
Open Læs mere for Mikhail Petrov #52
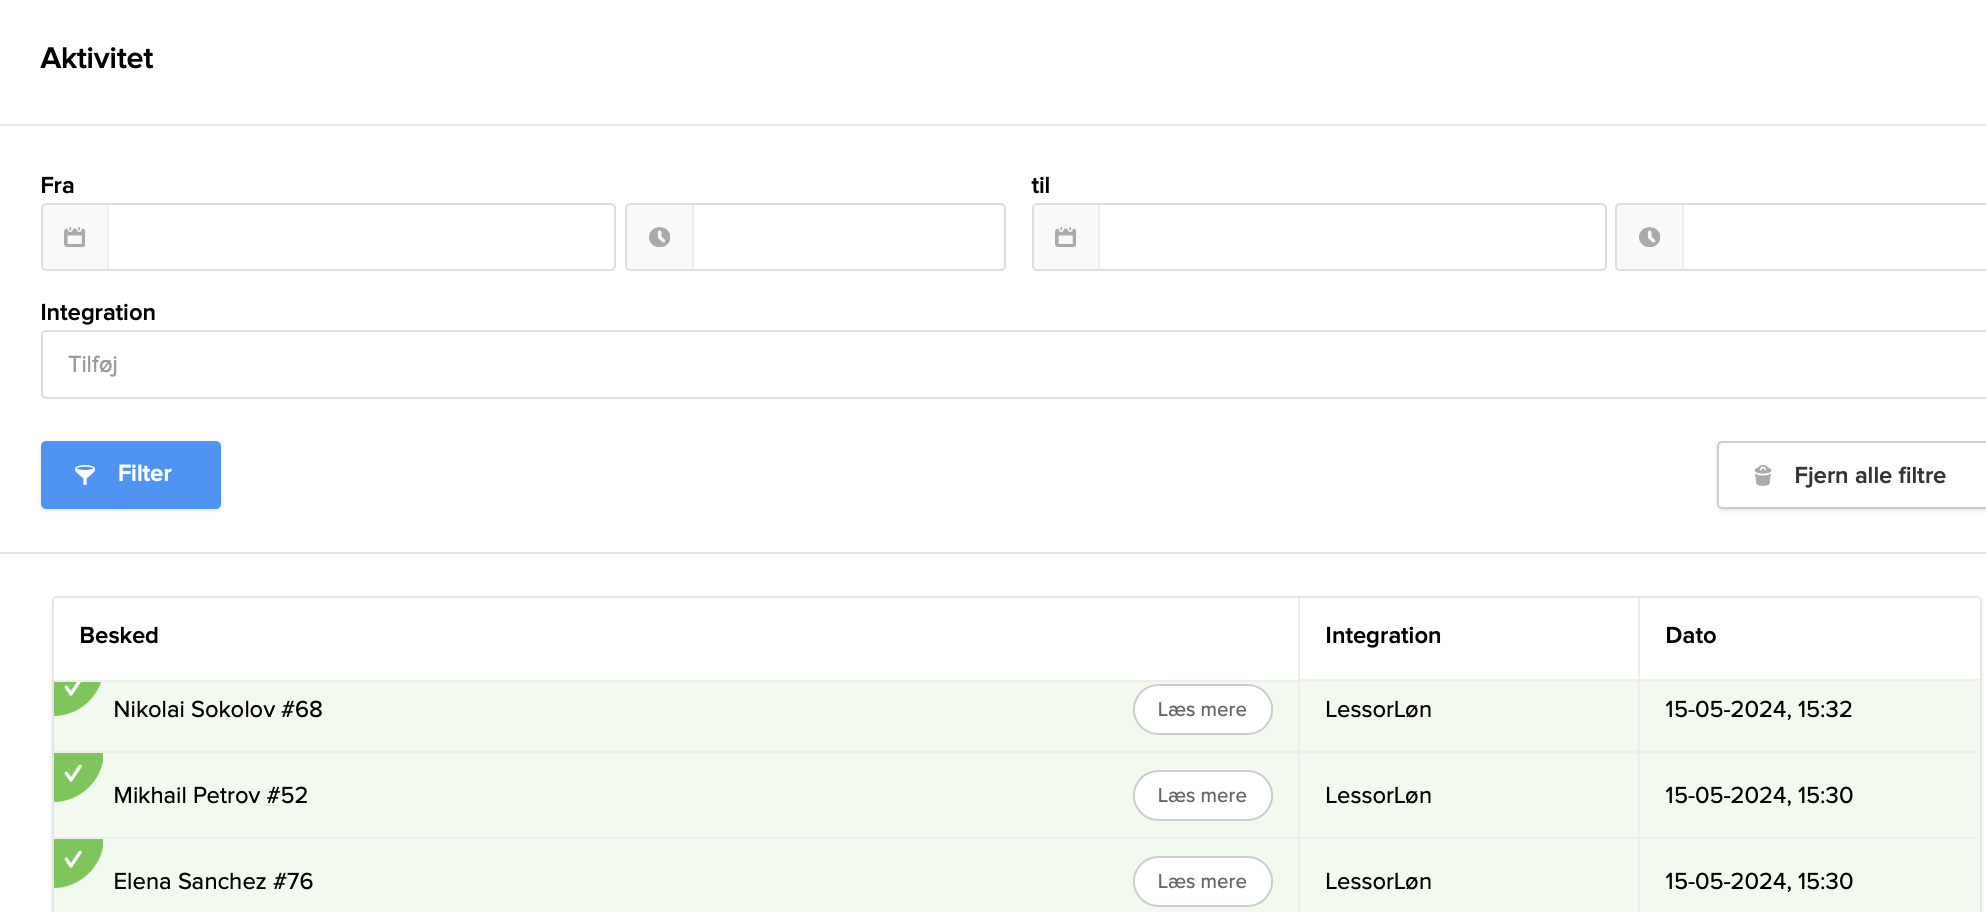(x=1202, y=796)
